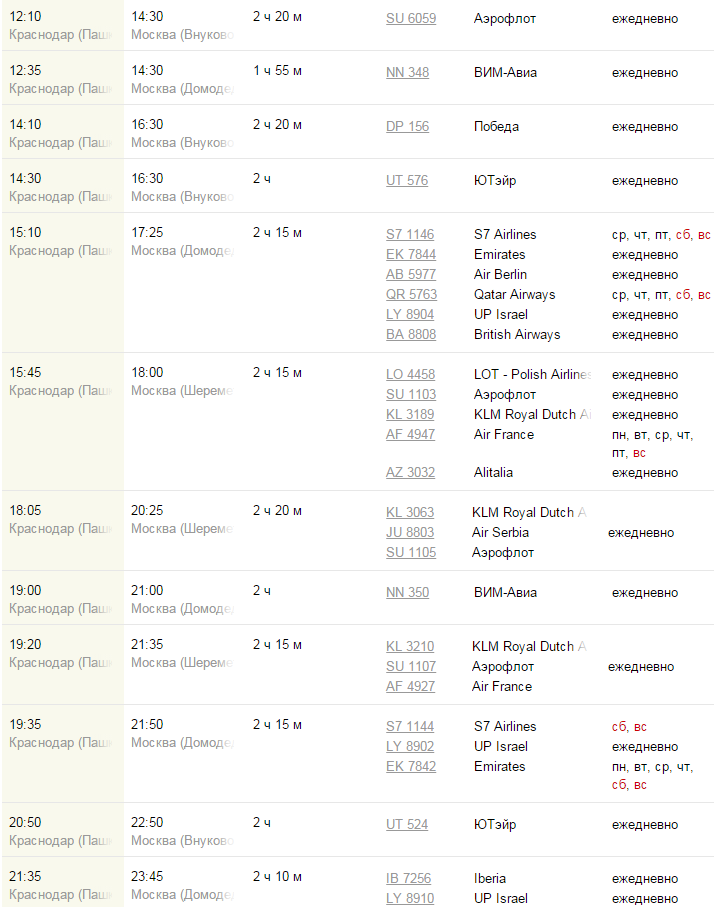Click Emirates flight EK 7844
Image resolution: width=714 pixels, height=907 pixels.
pyautogui.click(x=411, y=255)
